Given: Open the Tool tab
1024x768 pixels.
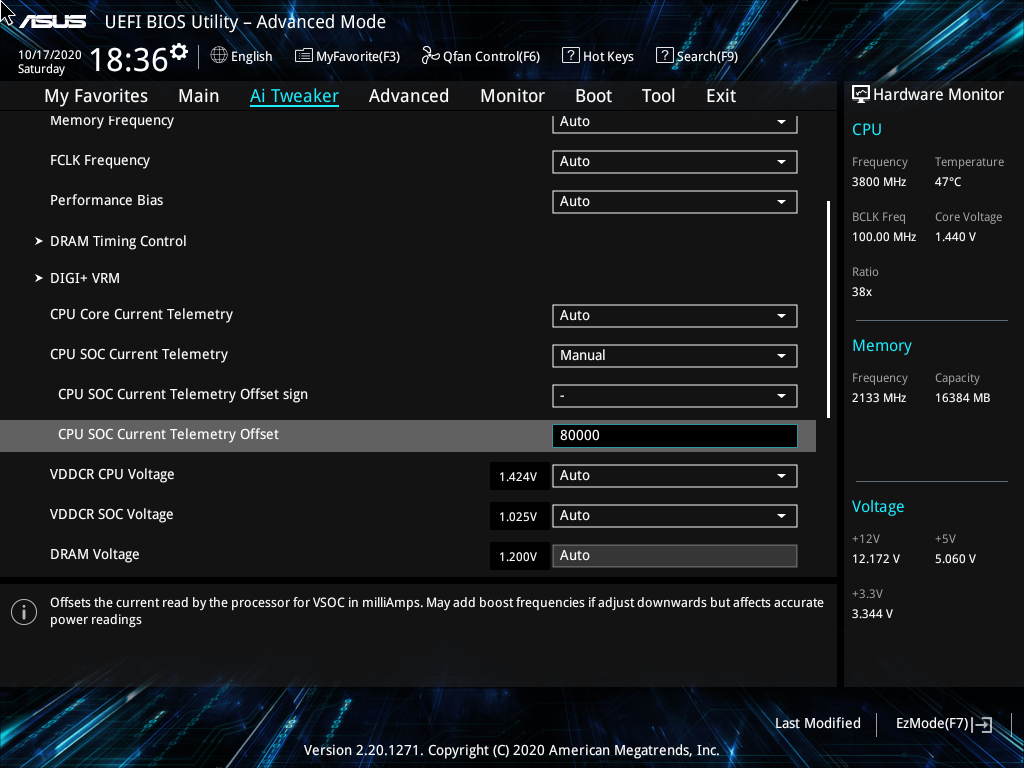Looking at the screenshot, I should (658, 96).
